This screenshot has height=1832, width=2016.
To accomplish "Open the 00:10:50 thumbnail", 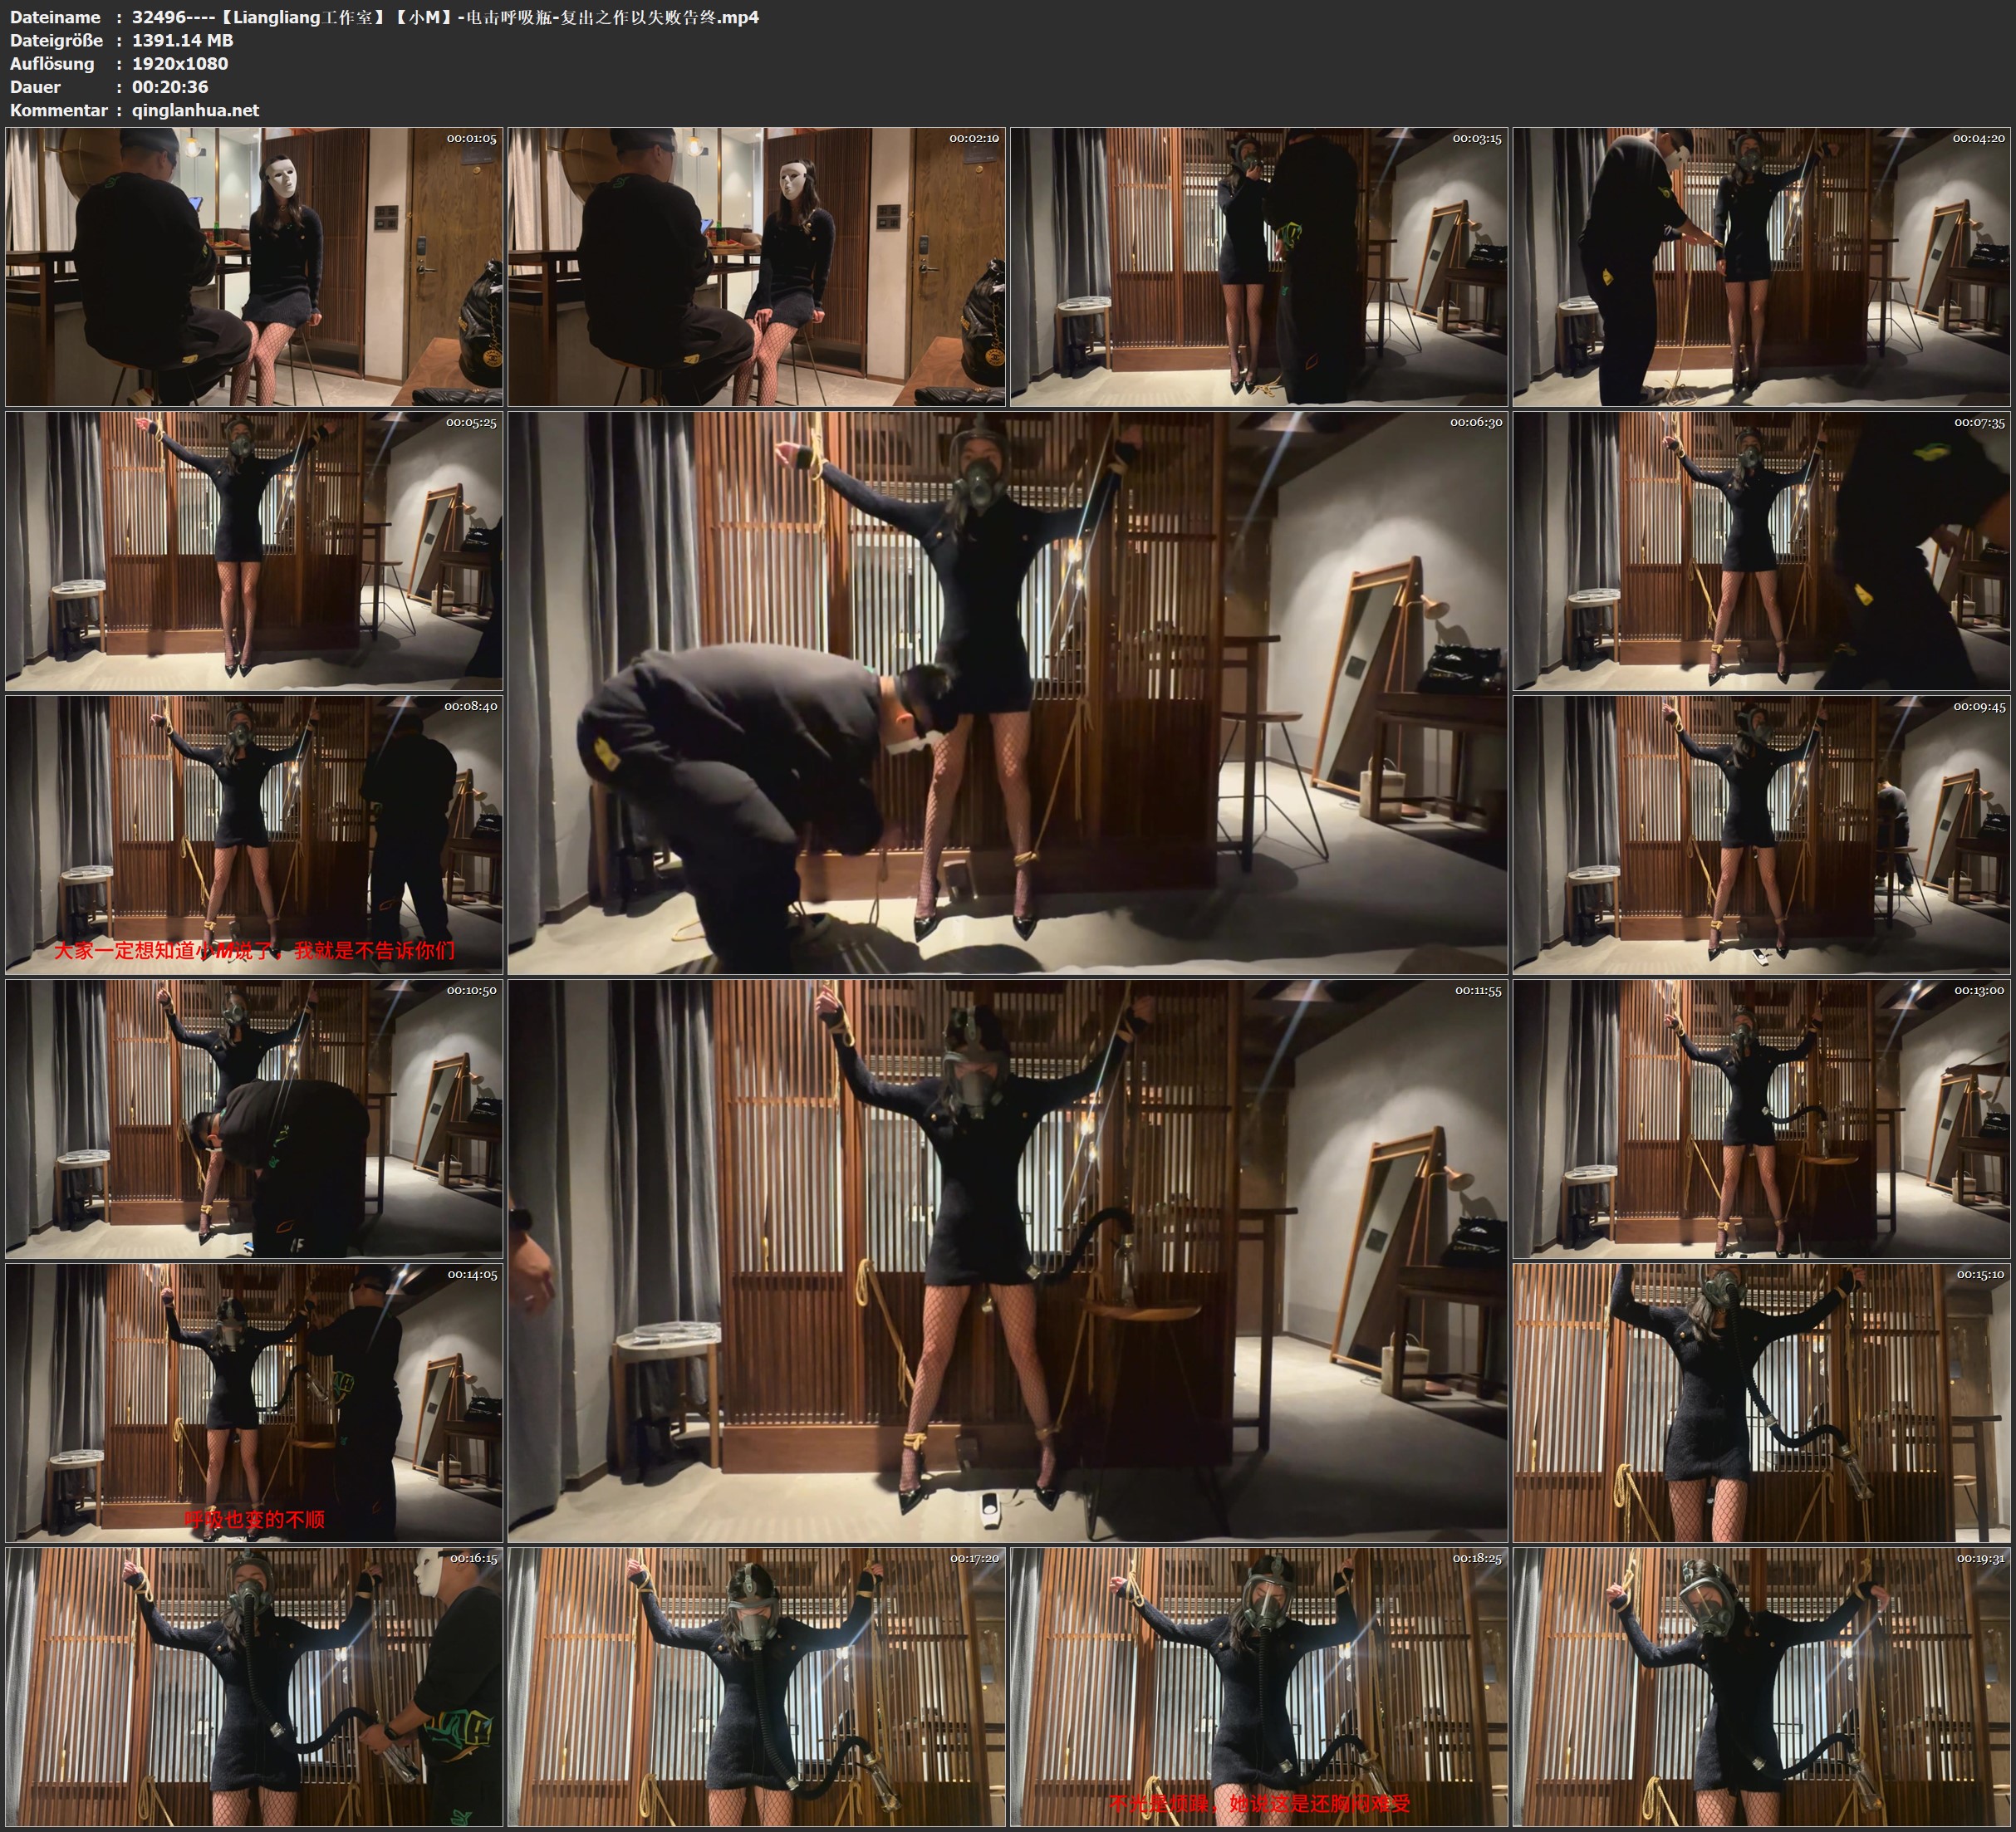I will click(x=254, y=1118).
